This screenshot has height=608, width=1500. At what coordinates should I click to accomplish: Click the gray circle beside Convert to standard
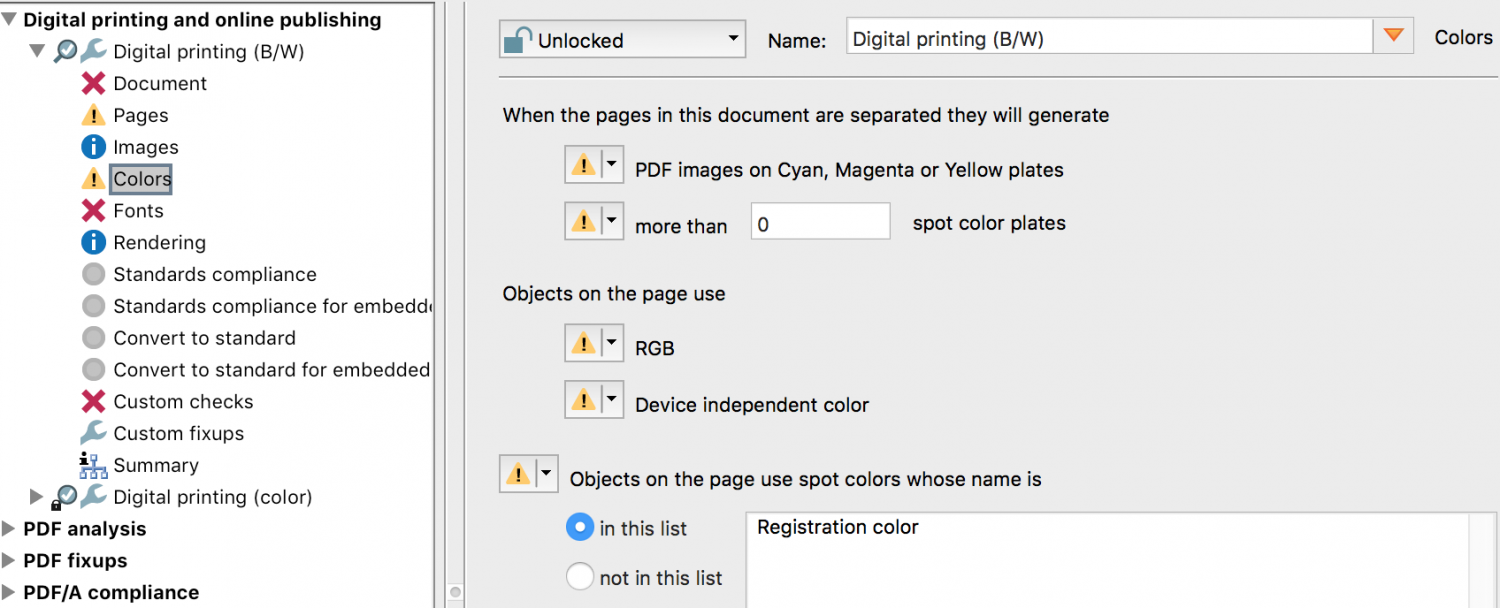(93, 338)
